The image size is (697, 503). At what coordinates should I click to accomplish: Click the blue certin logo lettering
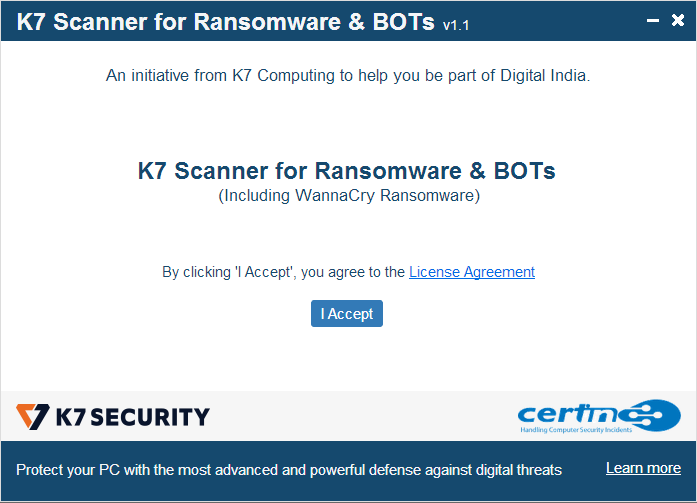click(x=569, y=413)
